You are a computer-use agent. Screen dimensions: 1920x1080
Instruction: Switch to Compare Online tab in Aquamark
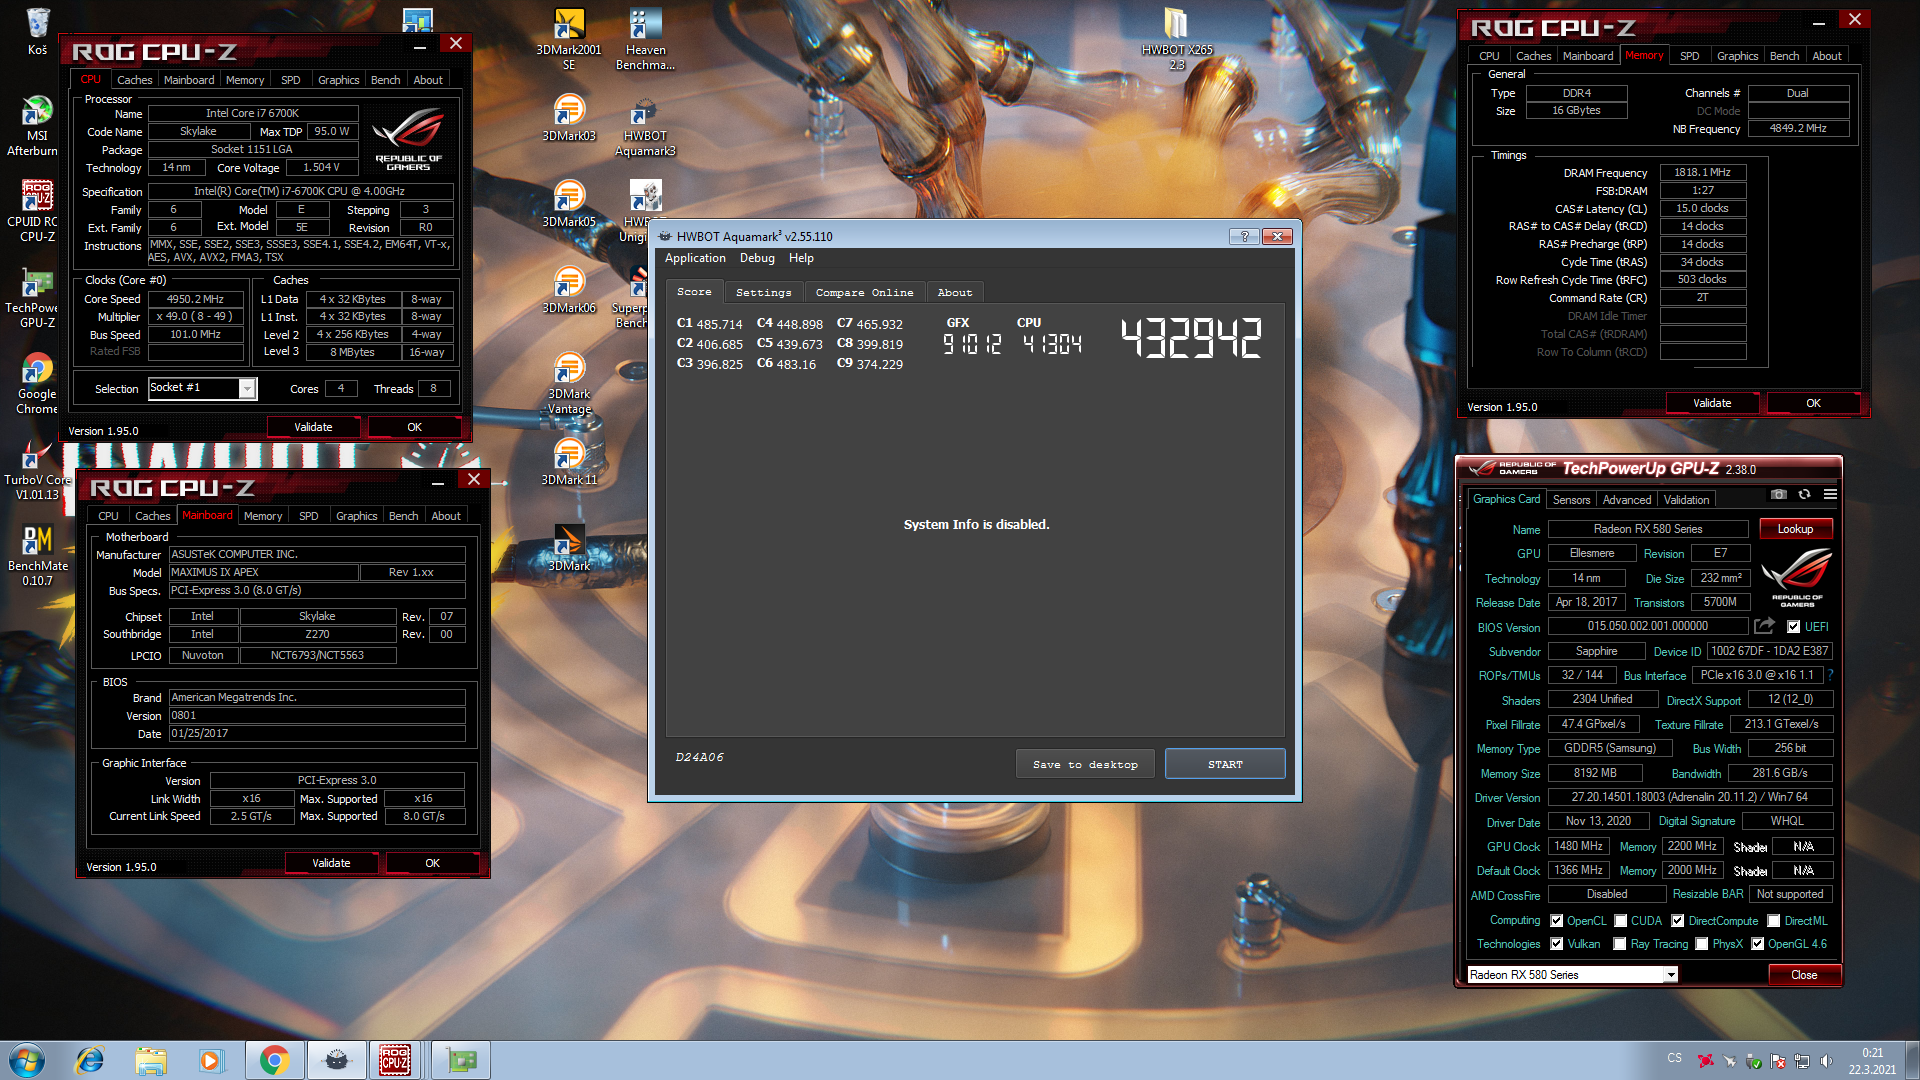(x=864, y=292)
